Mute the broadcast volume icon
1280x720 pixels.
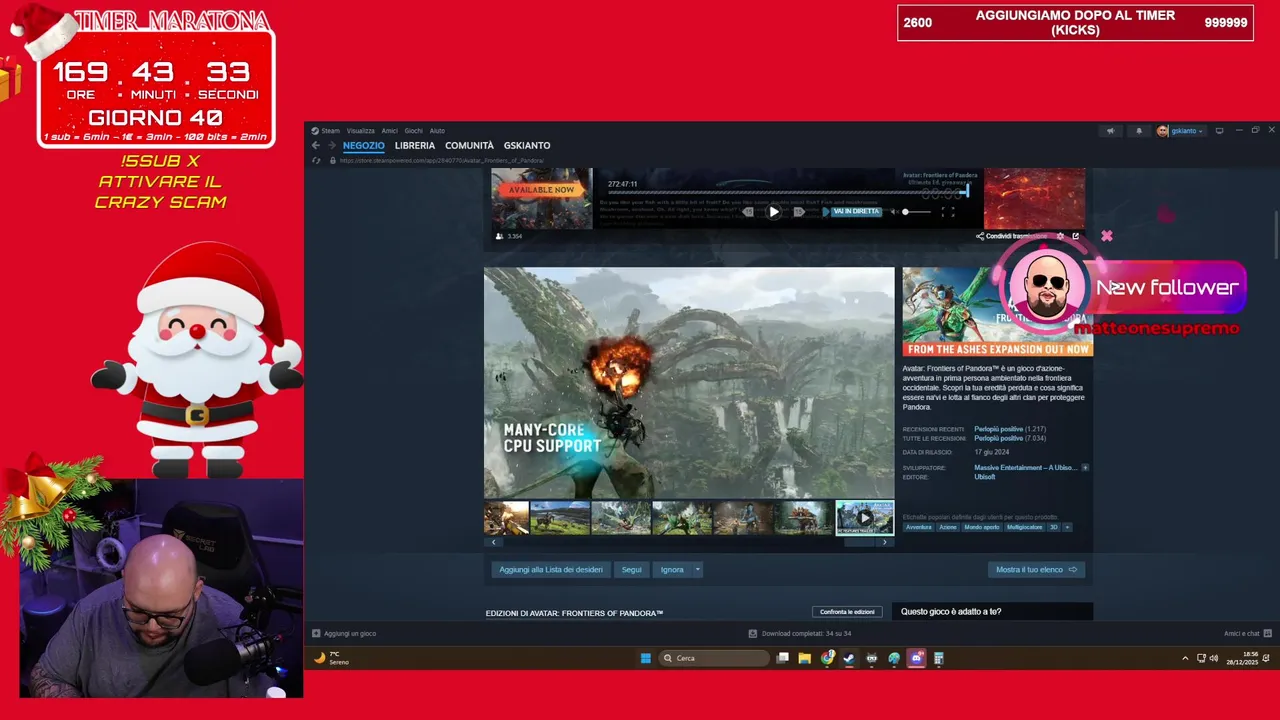point(894,212)
